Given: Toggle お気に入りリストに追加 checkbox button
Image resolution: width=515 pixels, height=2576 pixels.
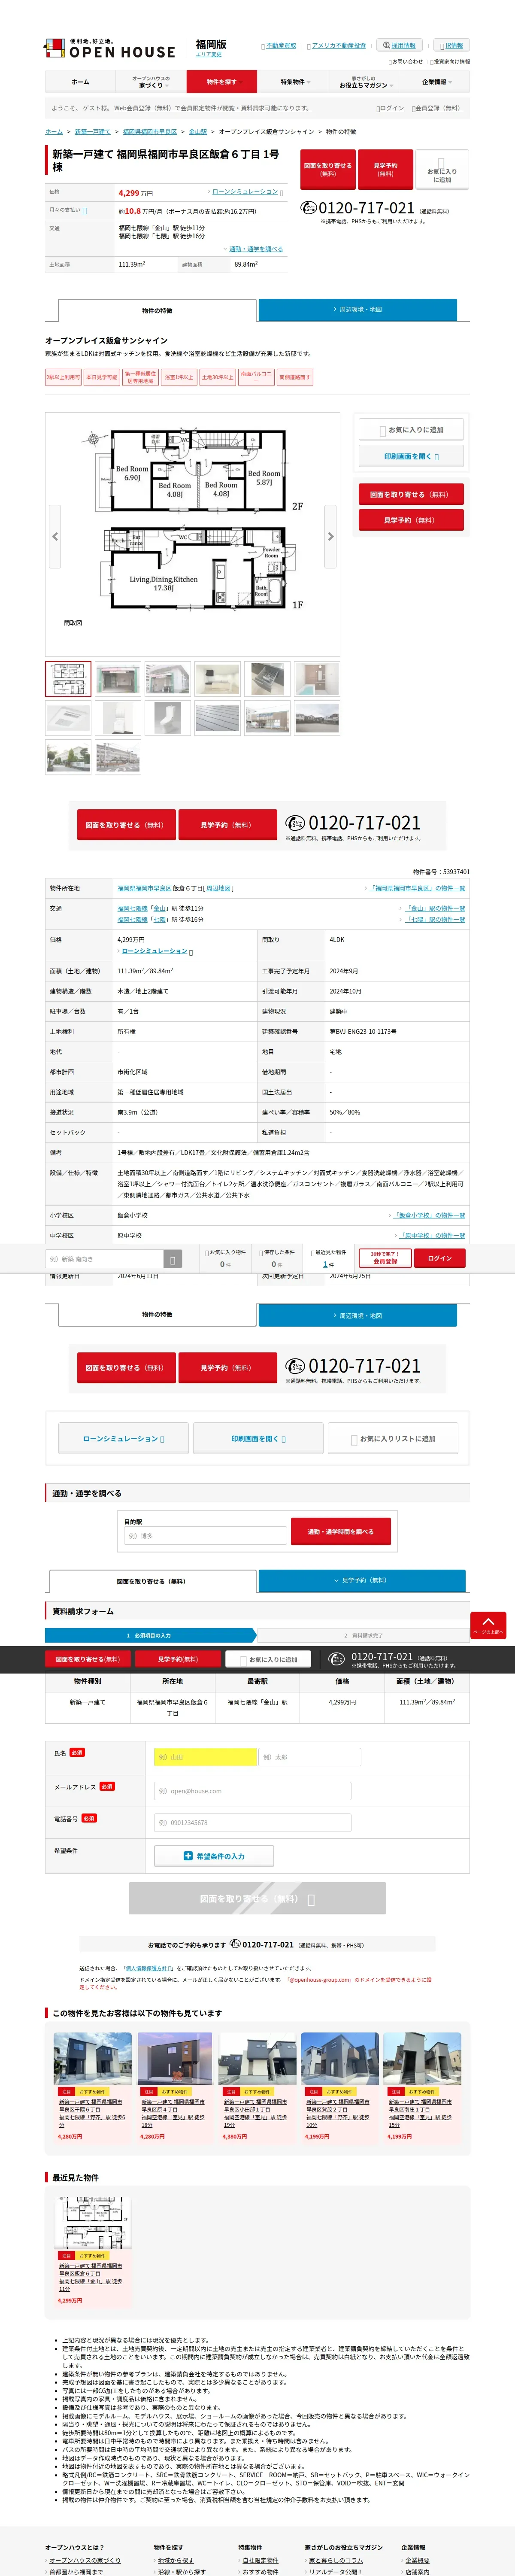Looking at the screenshot, I should tap(394, 1438).
